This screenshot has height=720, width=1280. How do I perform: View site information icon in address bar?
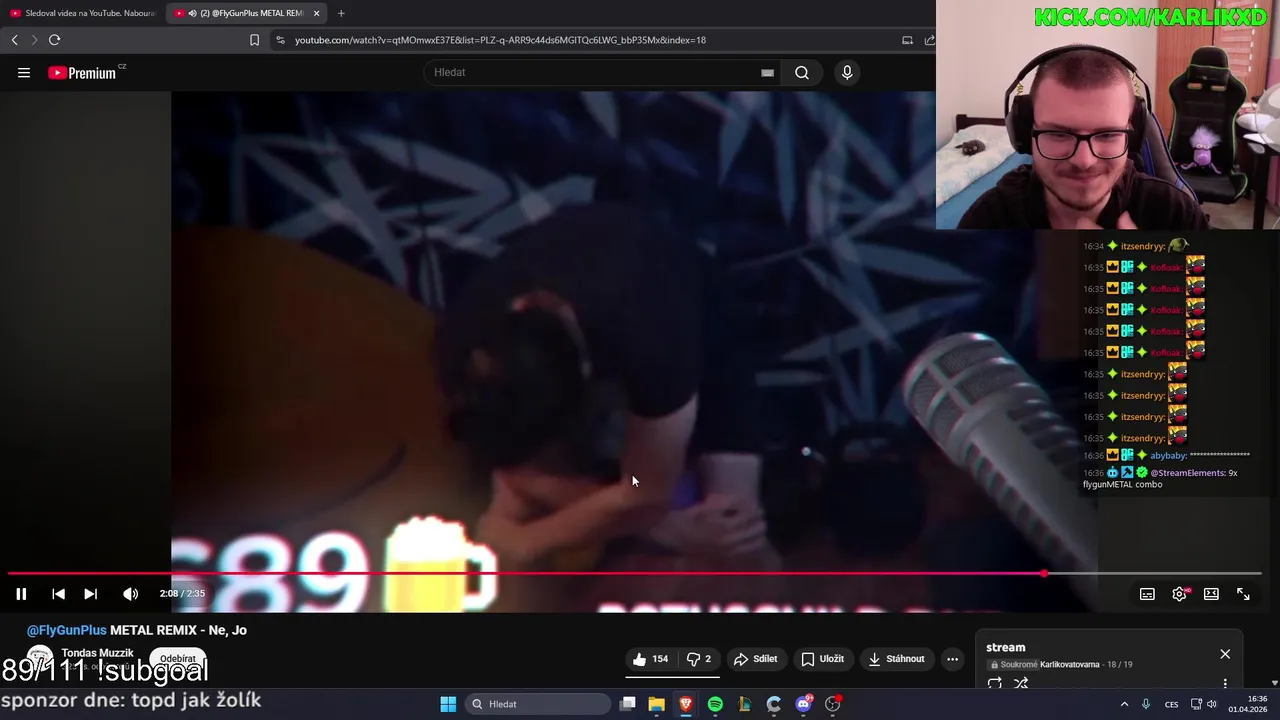point(280,40)
